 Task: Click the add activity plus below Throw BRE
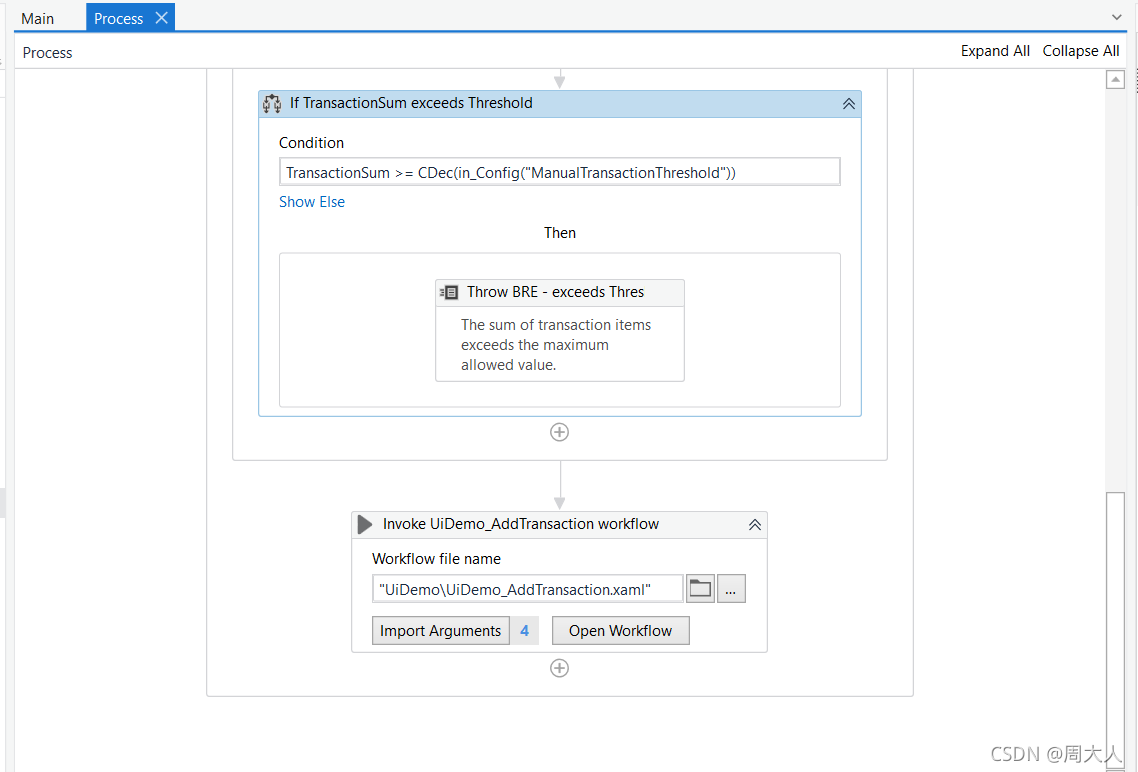tap(559, 432)
